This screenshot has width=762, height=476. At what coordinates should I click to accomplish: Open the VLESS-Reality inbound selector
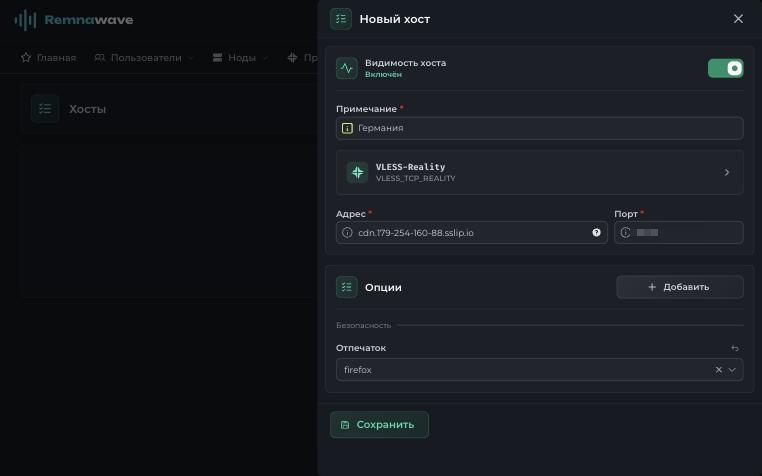[x=539, y=172]
